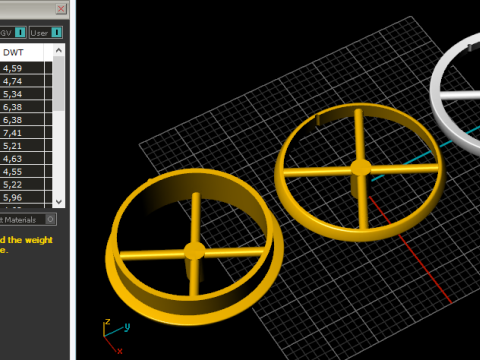
Task: Select the 5,22 DWT cell
Action: (22, 185)
